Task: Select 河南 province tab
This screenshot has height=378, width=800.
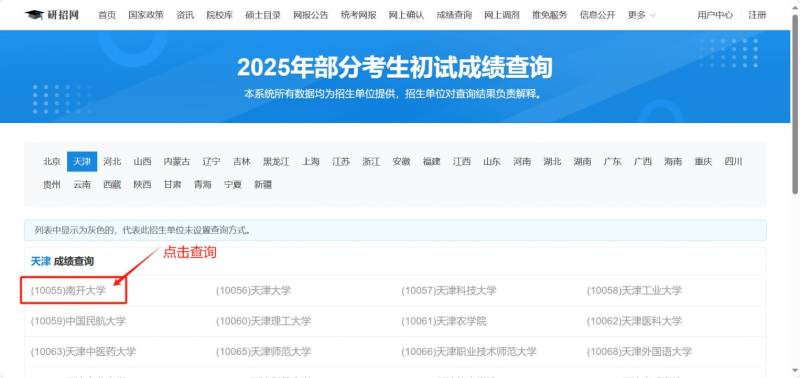Action: 522,162
